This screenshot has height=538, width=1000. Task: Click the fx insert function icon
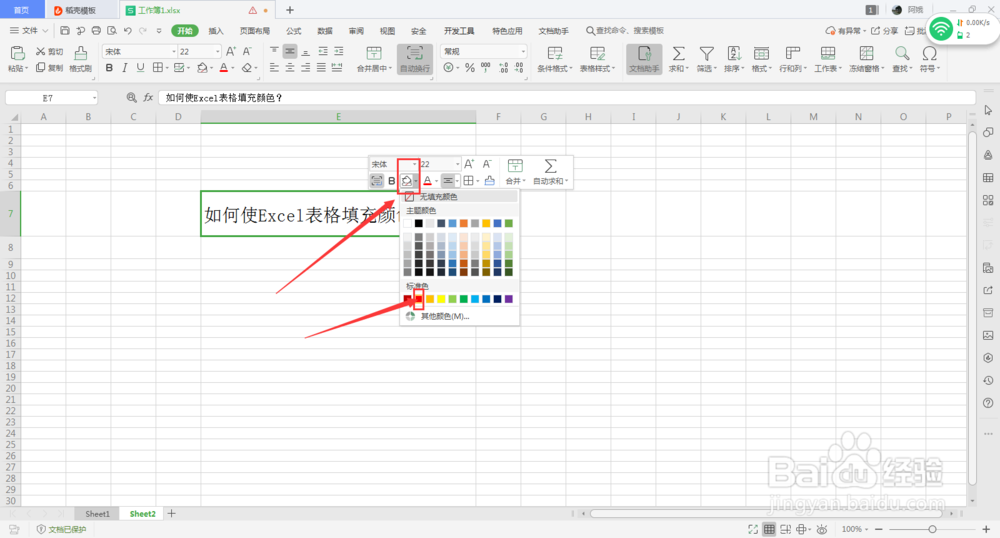click(148, 98)
